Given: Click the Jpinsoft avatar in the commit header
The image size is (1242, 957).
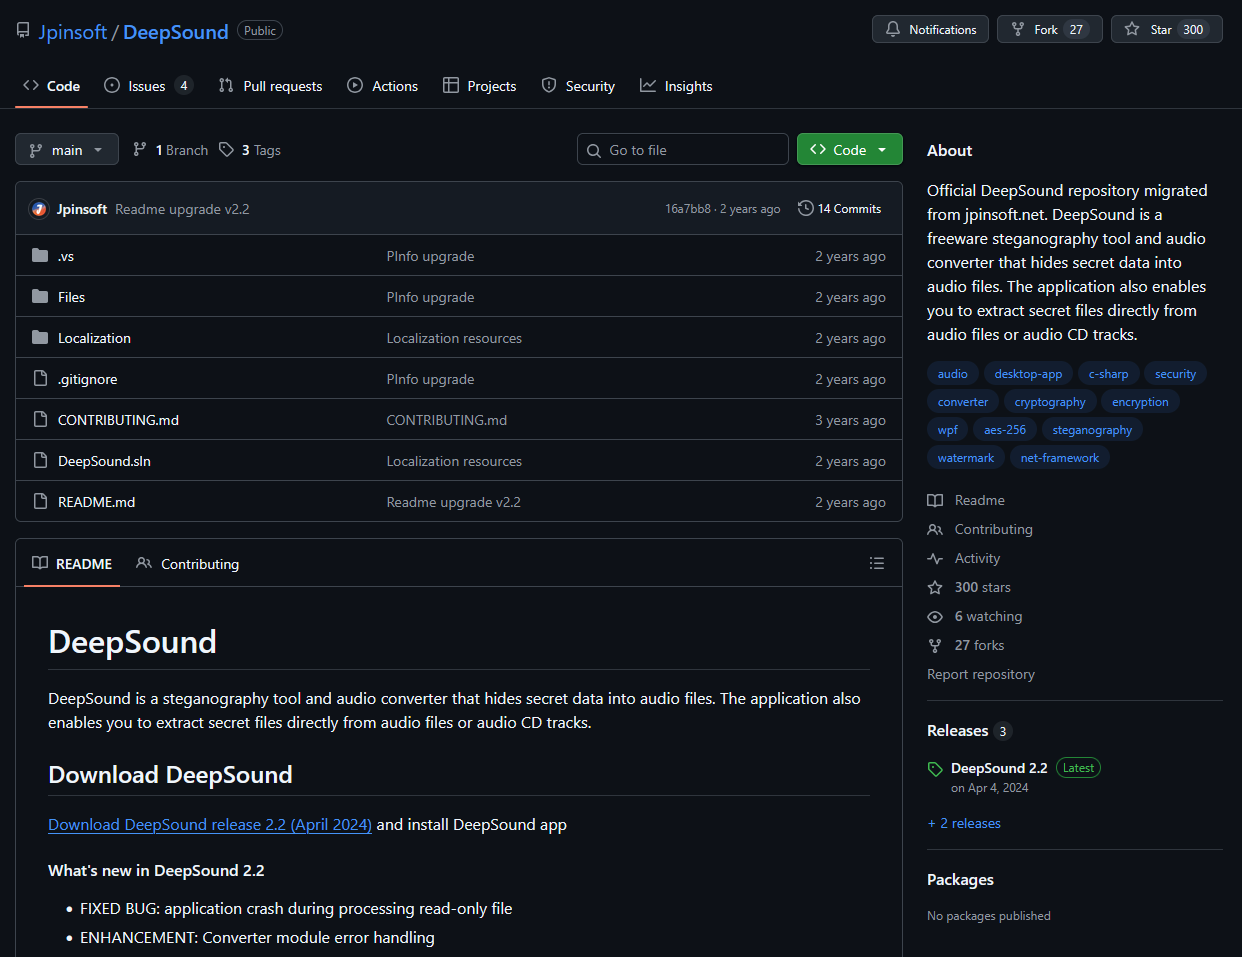Looking at the screenshot, I should click(39, 209).
